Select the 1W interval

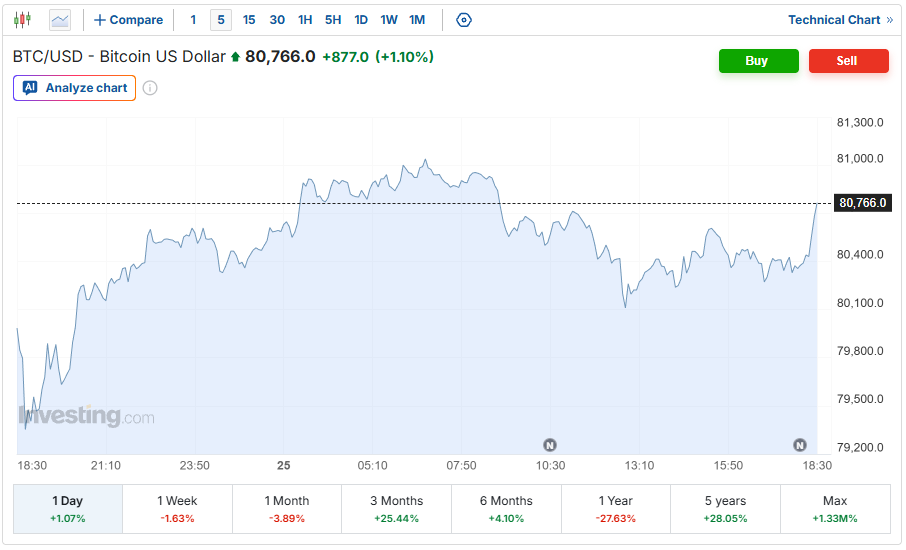tap(389, 20)
